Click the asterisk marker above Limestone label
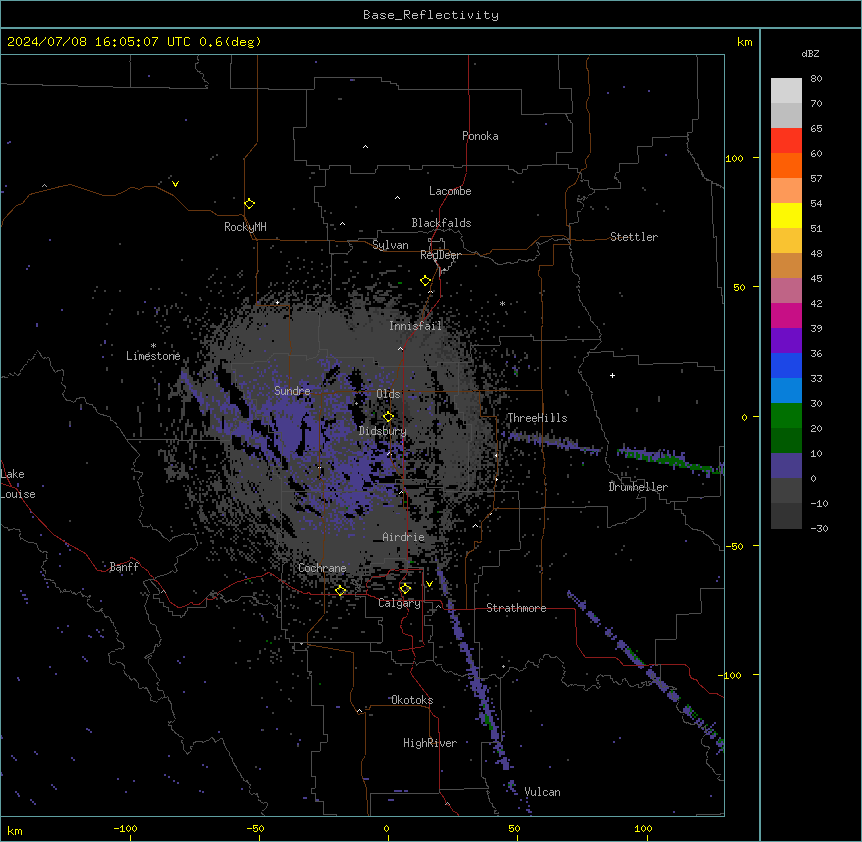This screenshot has width=862, height=842. pos(153,346)
